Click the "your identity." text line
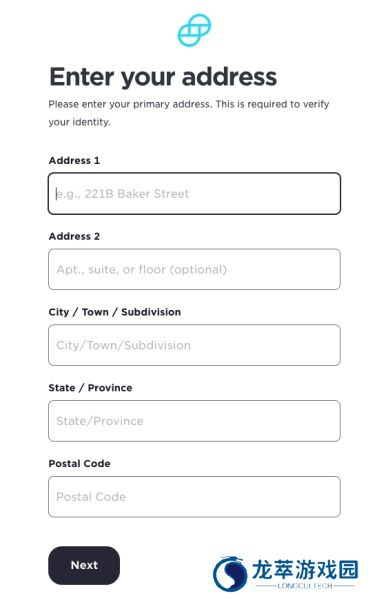The height and width of the screenshot is (600, 386). pyautogui.click(x=80, y=122)
